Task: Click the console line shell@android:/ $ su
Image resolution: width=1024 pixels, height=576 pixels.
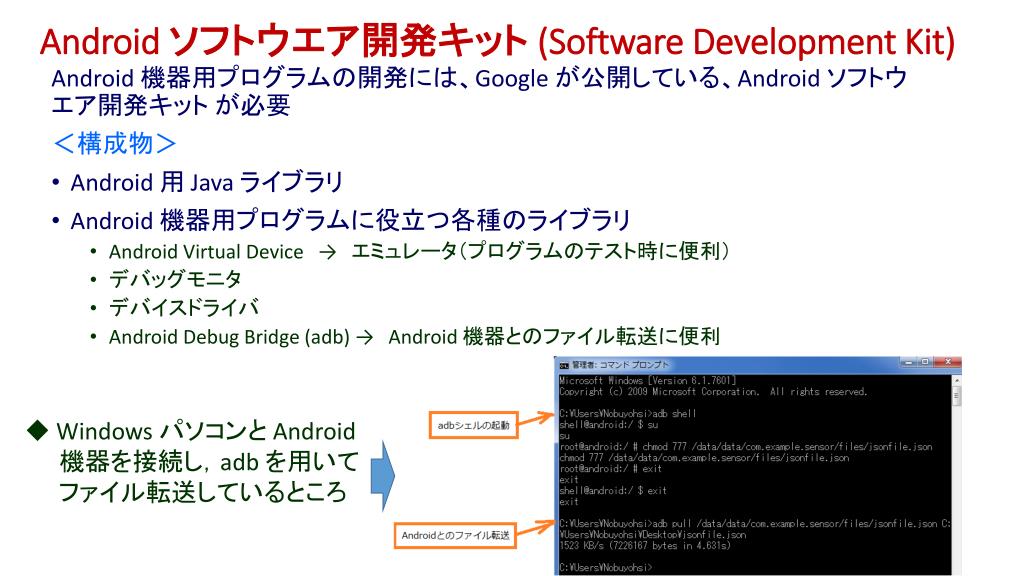Action: [x=609, y=424]
